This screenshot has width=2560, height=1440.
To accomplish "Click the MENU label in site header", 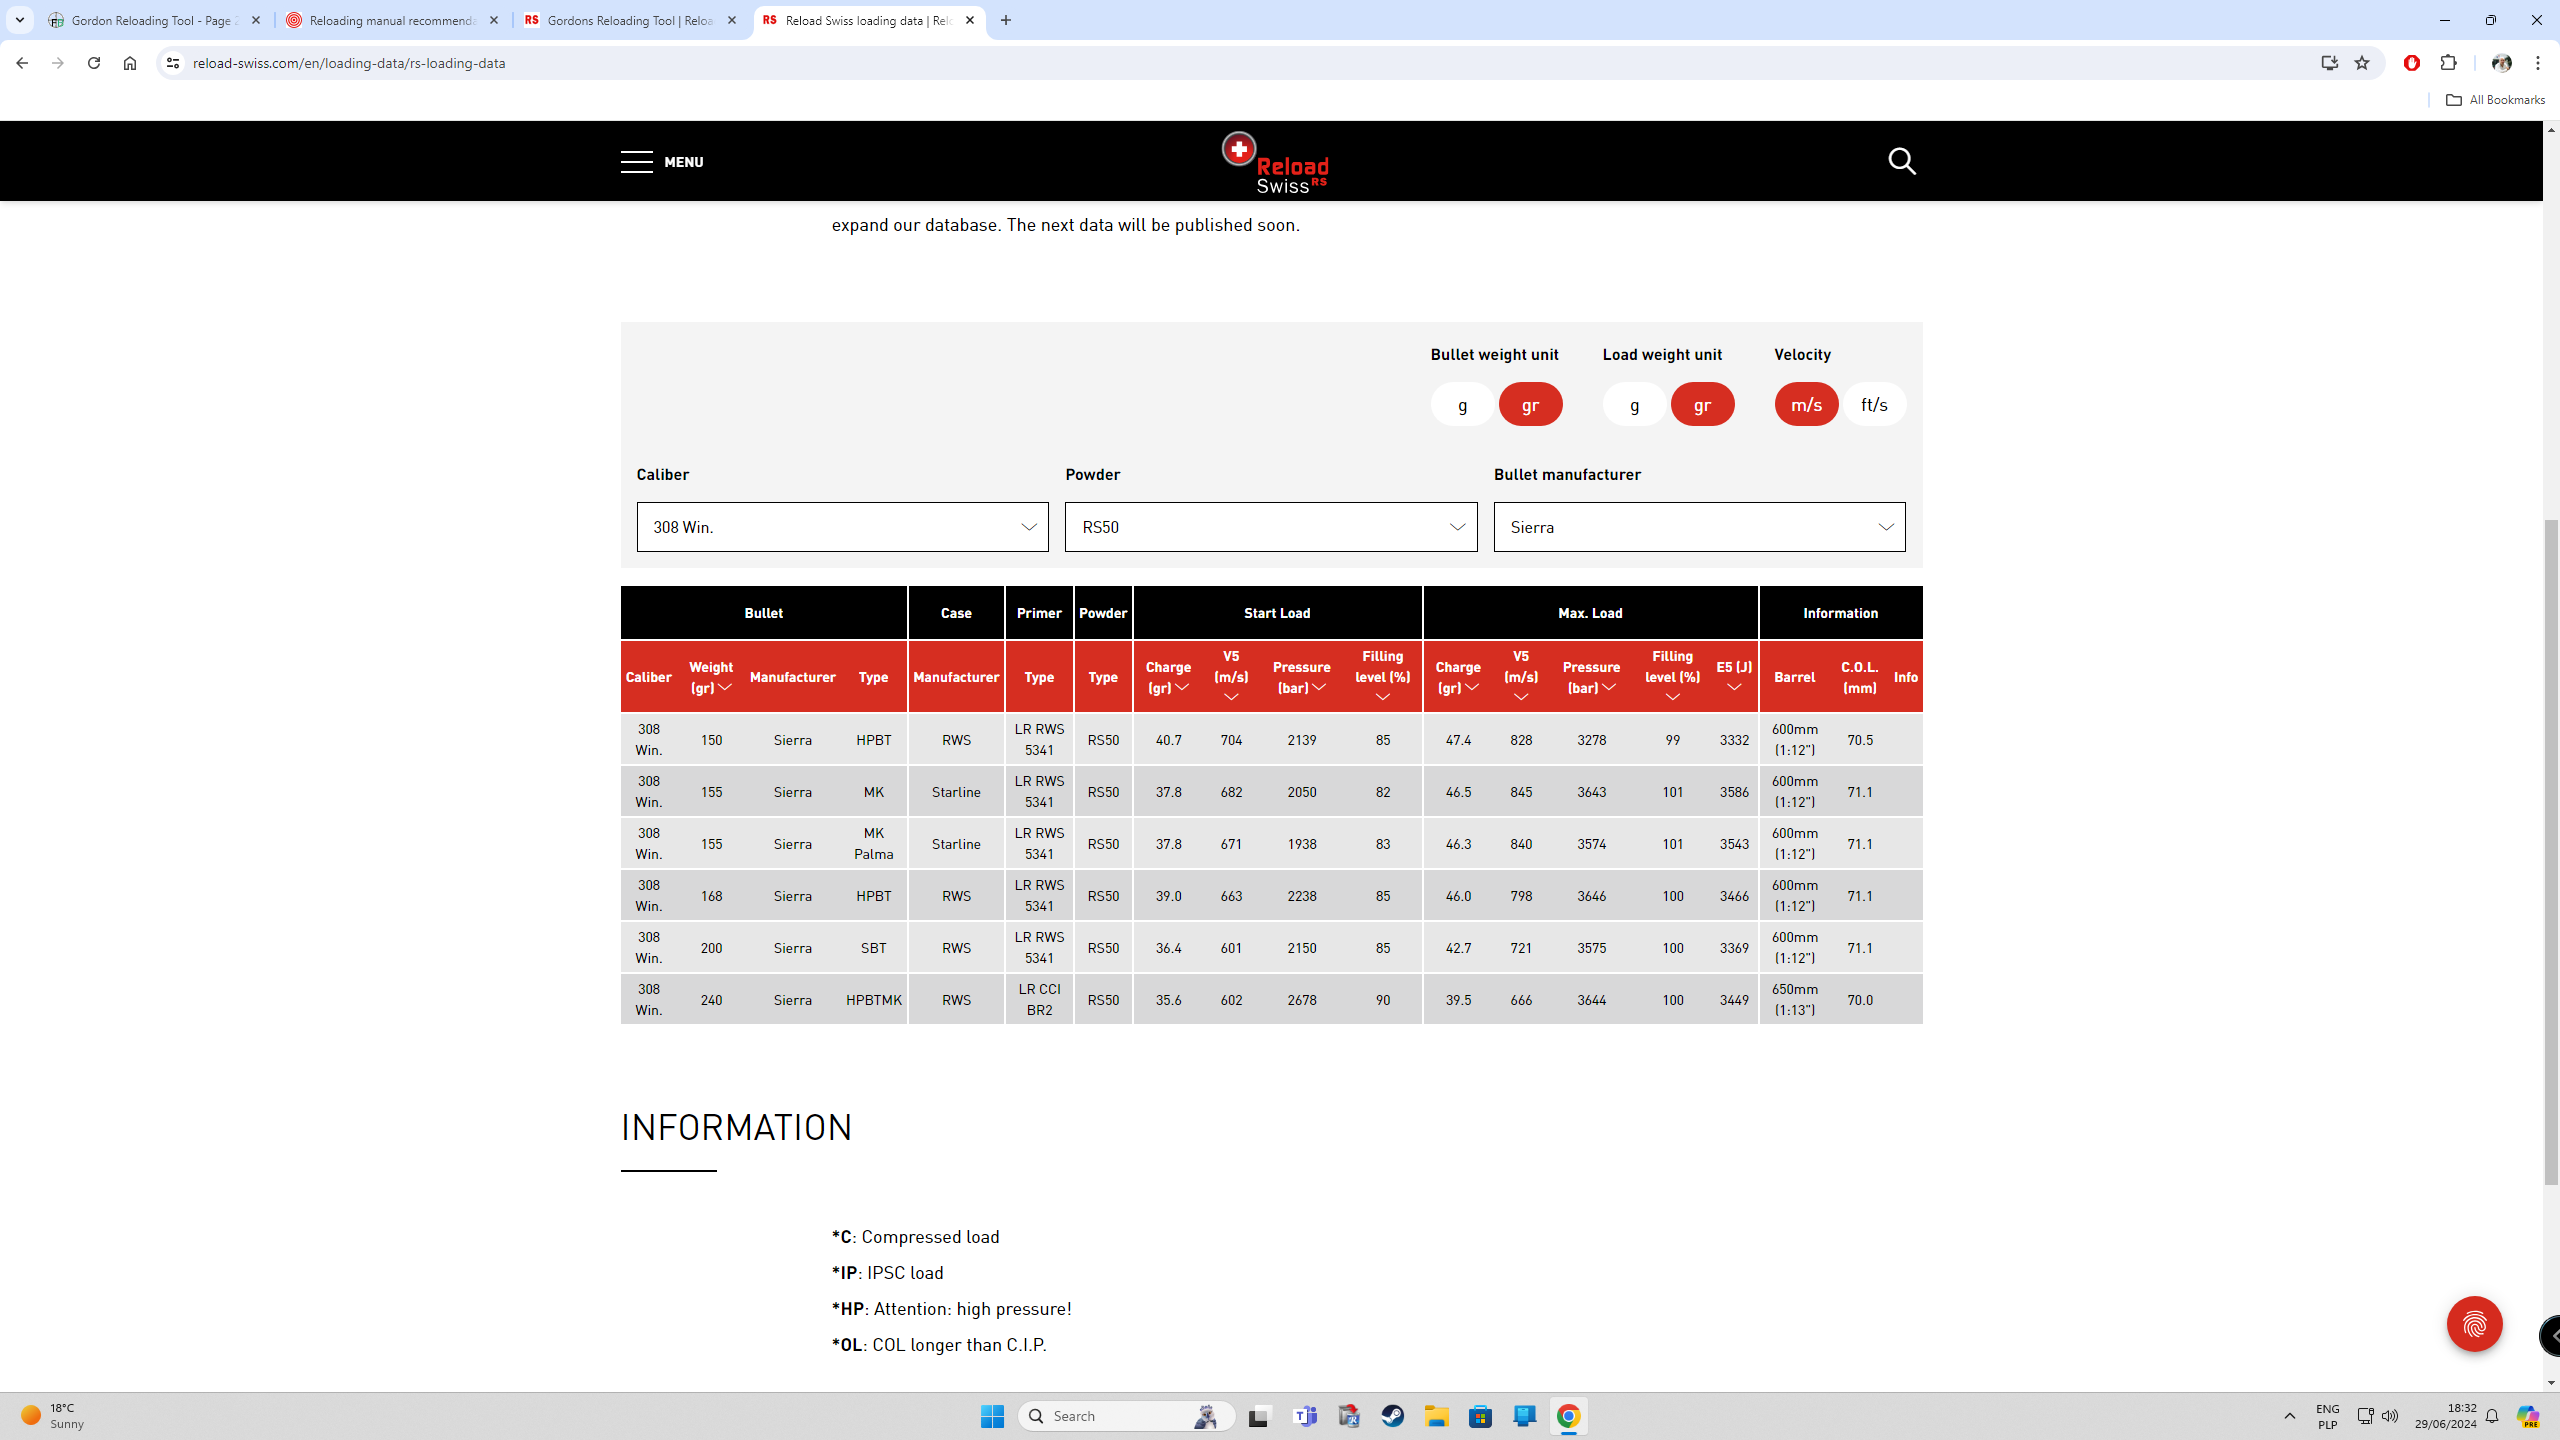I will [x=684, y=162].
